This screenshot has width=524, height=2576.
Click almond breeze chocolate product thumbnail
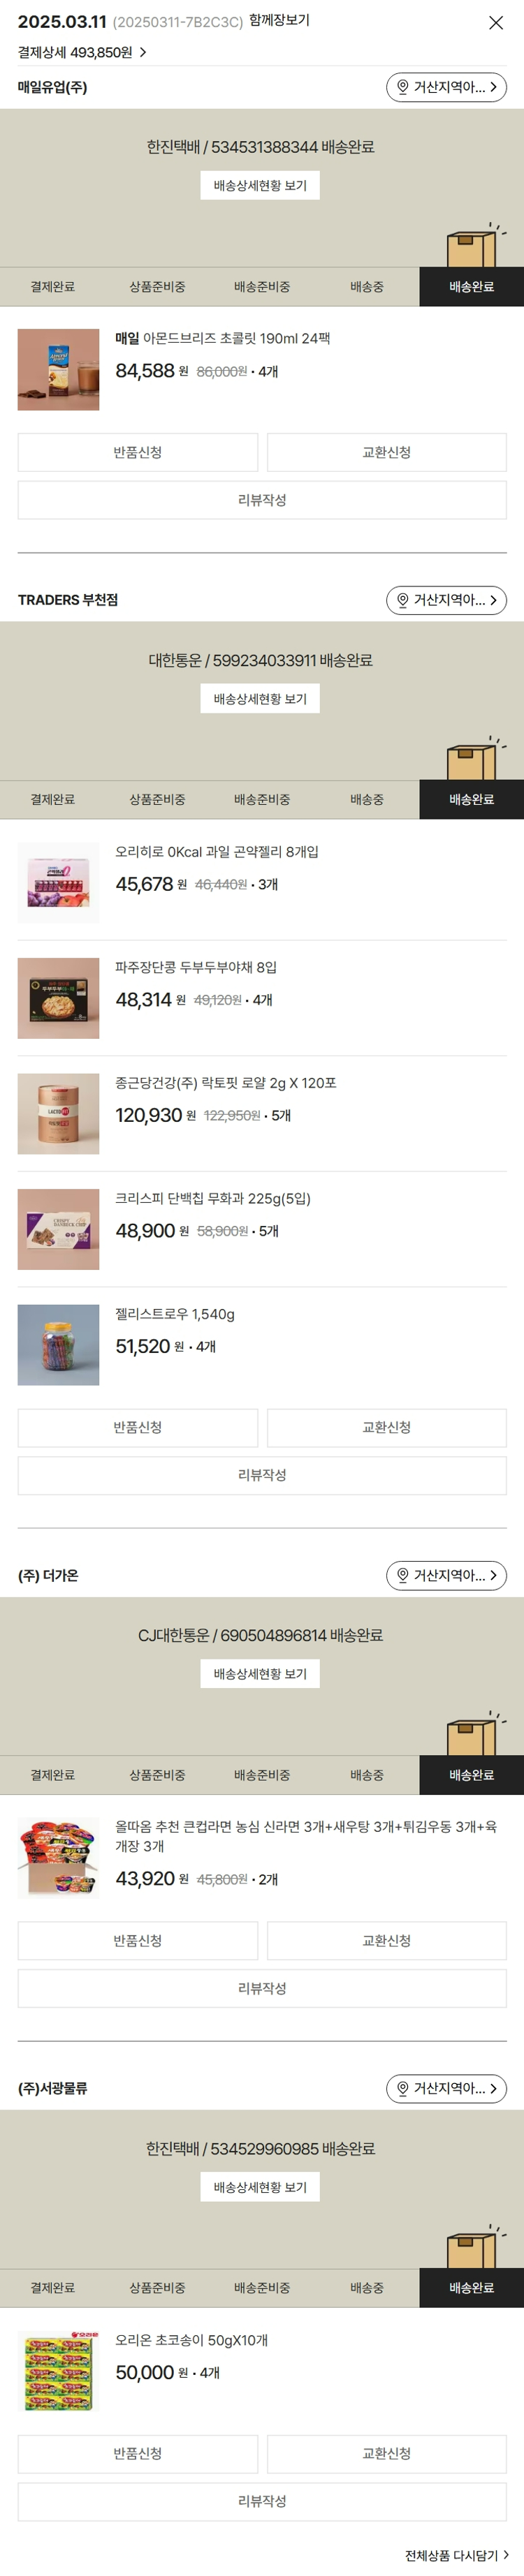pos(58,369)
